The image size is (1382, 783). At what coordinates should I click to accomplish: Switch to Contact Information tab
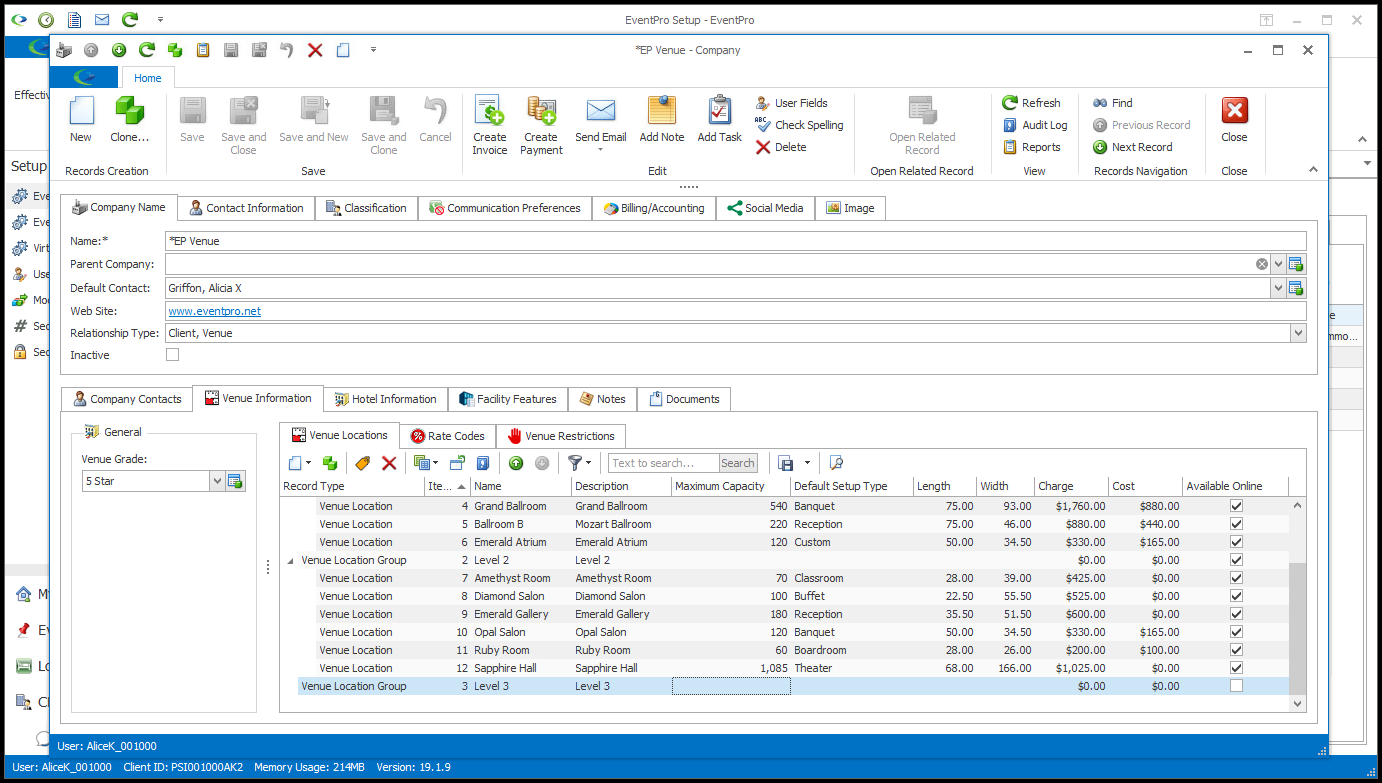coord(246,208)
